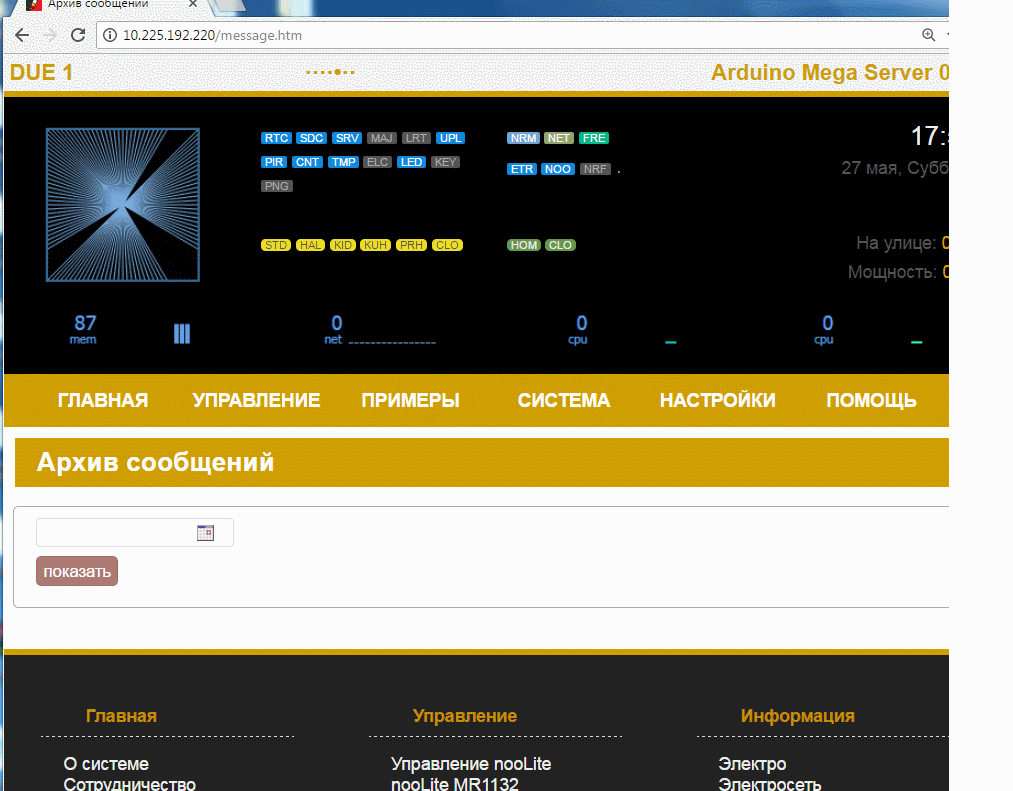
Task: Click the SDC module badge
Action: click(x=311, y=138)
